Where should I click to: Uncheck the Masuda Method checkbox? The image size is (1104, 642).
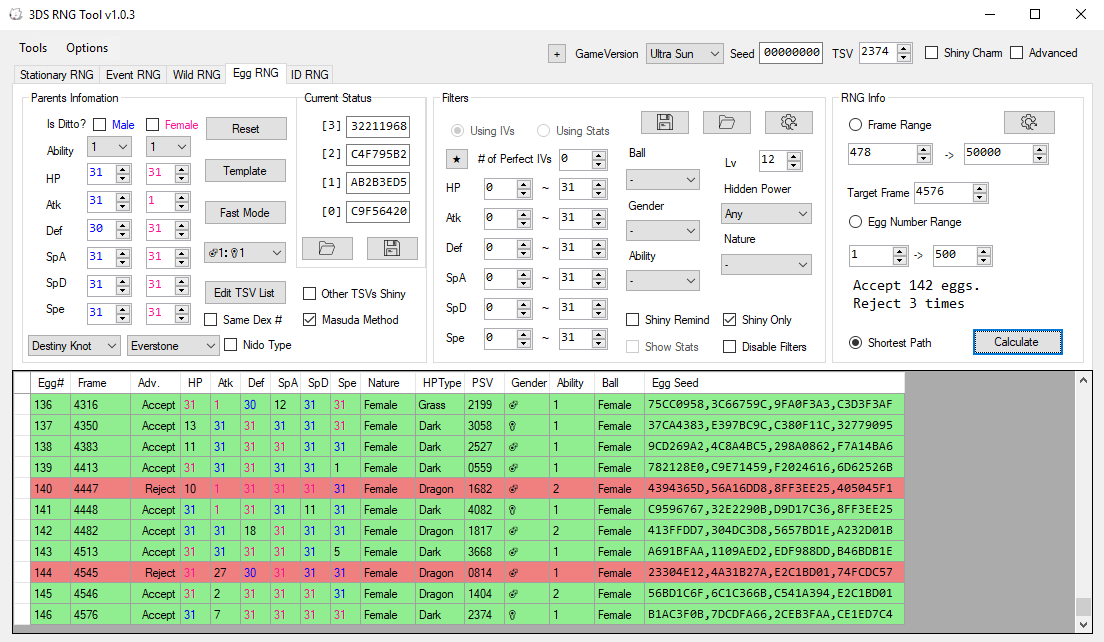coord(310,320)
